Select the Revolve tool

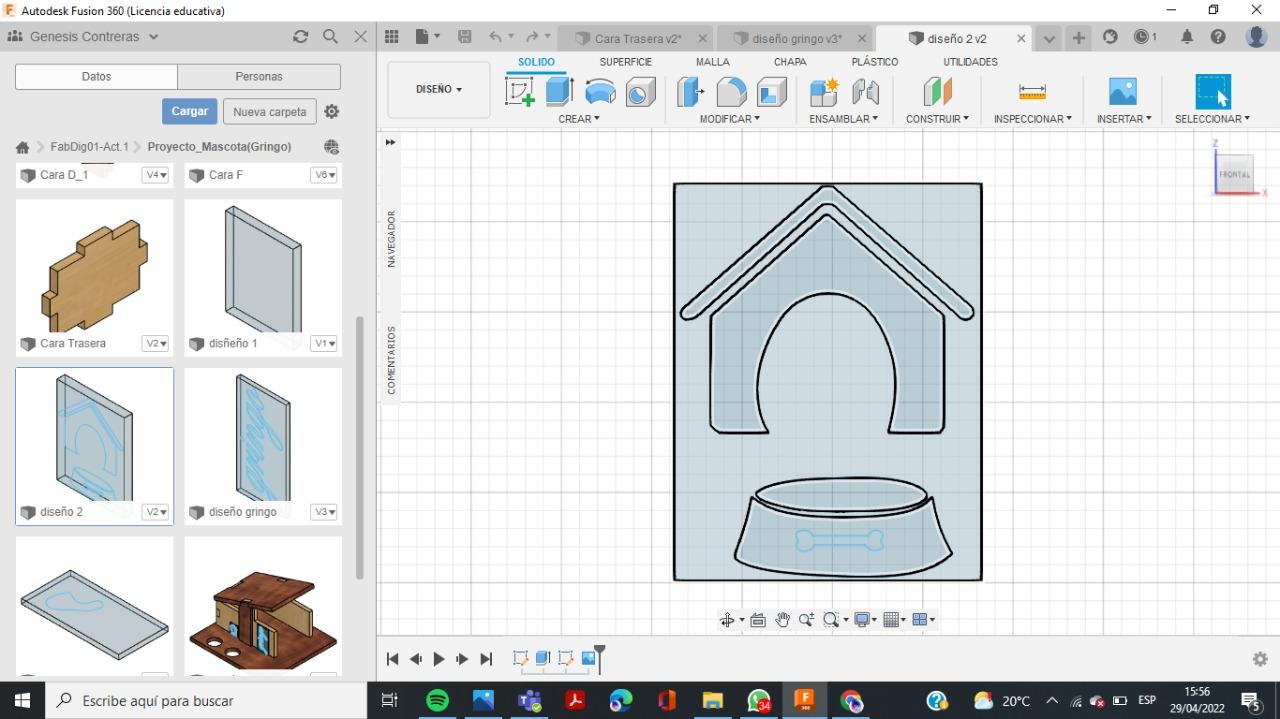click(600, 92)
